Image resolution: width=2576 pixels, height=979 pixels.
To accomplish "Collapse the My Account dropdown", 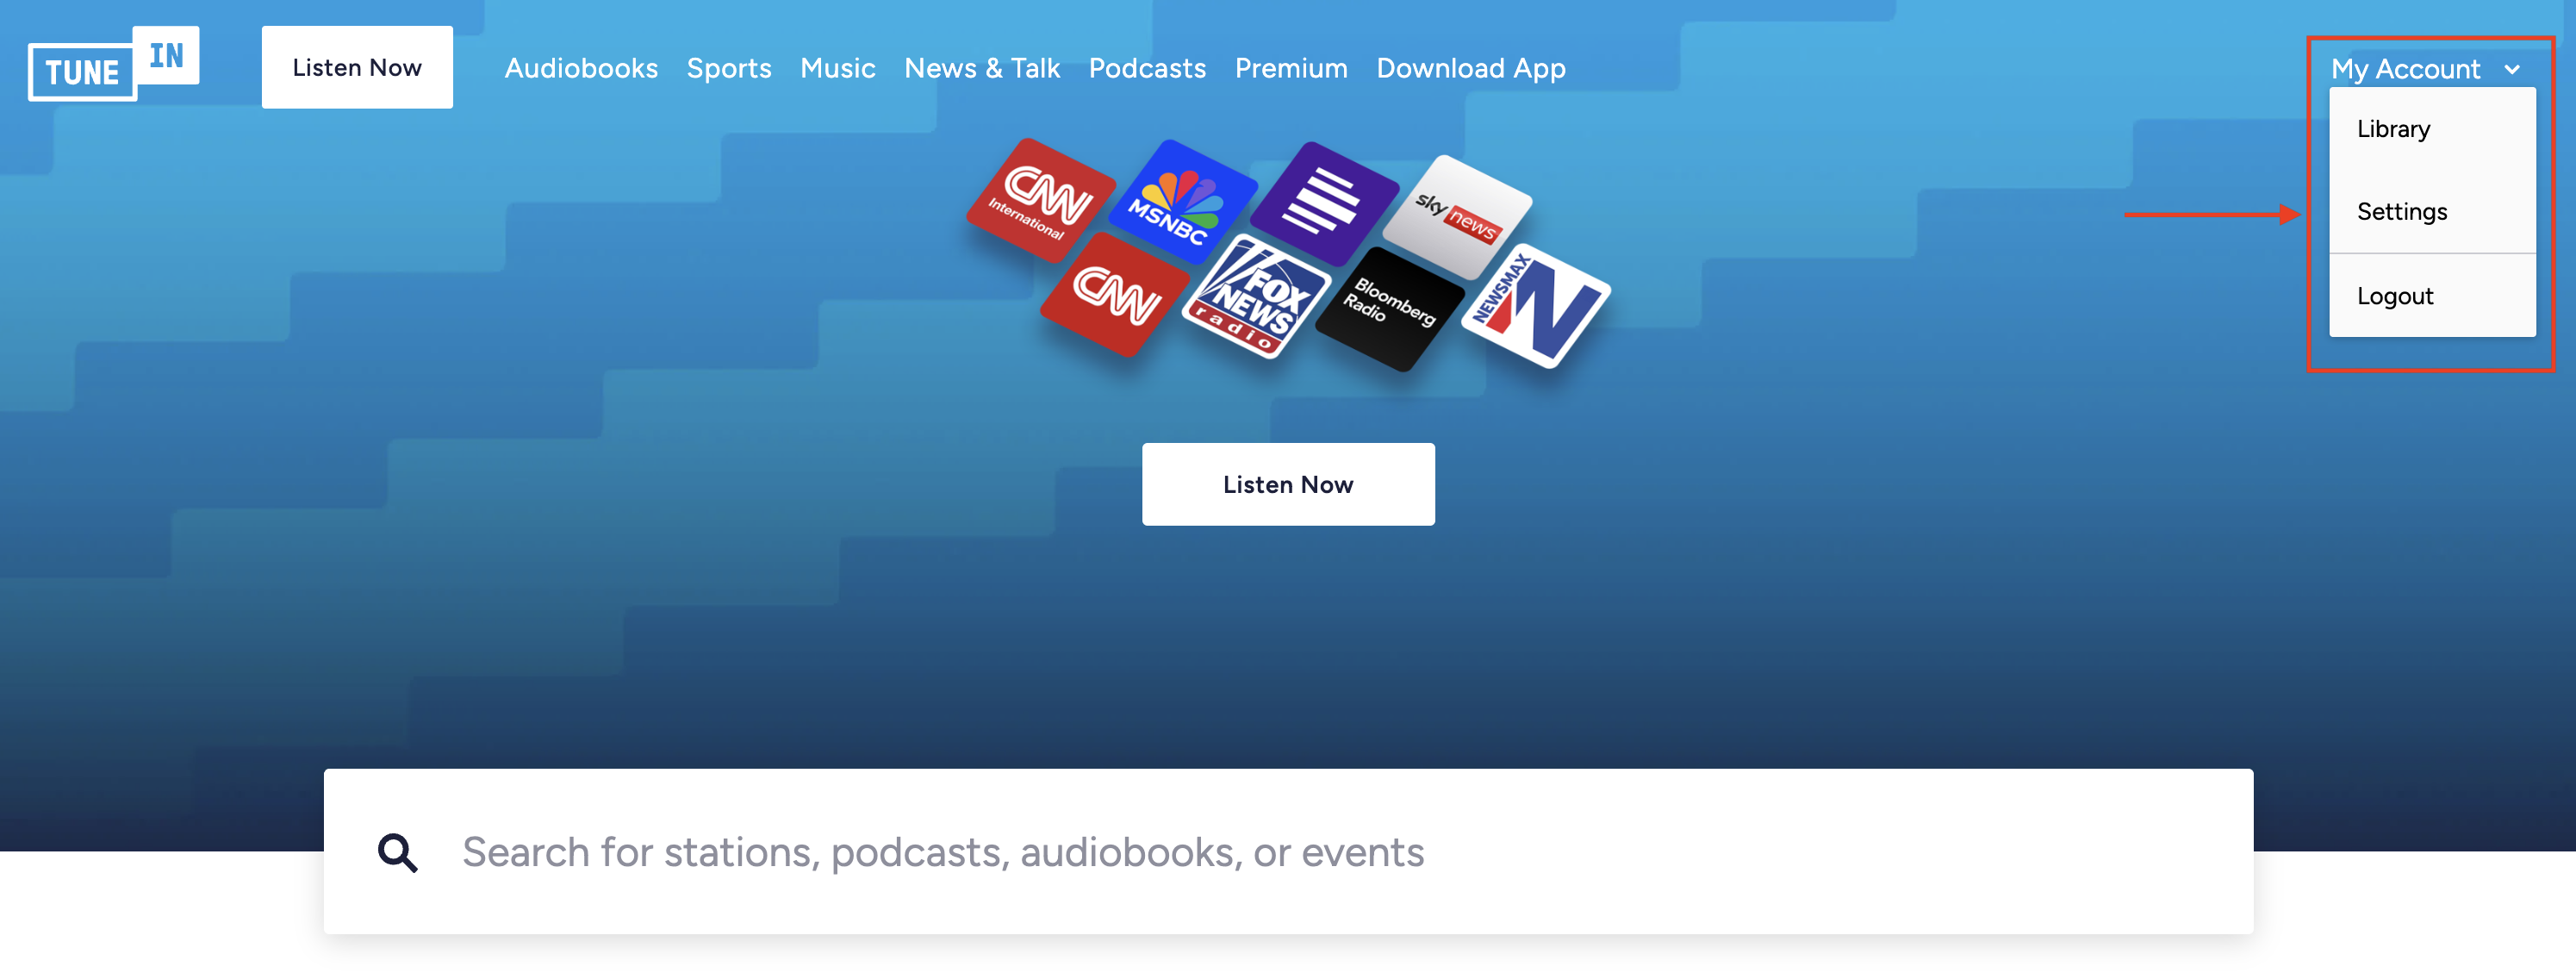I will 2405,69.
